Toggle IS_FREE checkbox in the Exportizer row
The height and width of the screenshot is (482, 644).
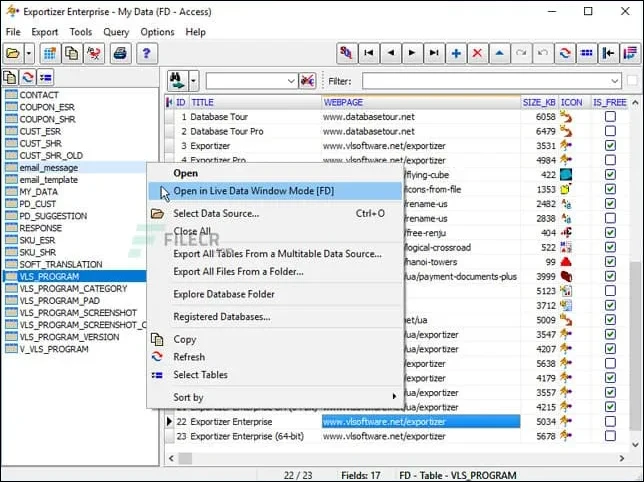(x=610, y=145)
